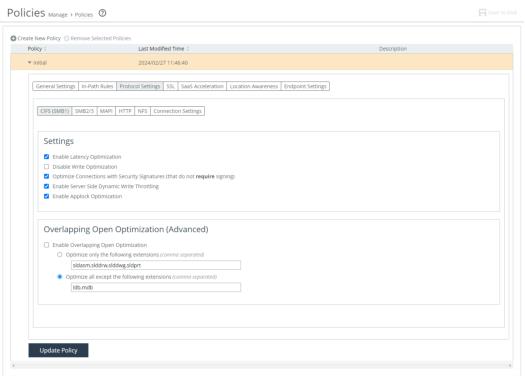The image size is (525, 376).
Task: Click the Save to disk icon
Action: coord(482,13)
